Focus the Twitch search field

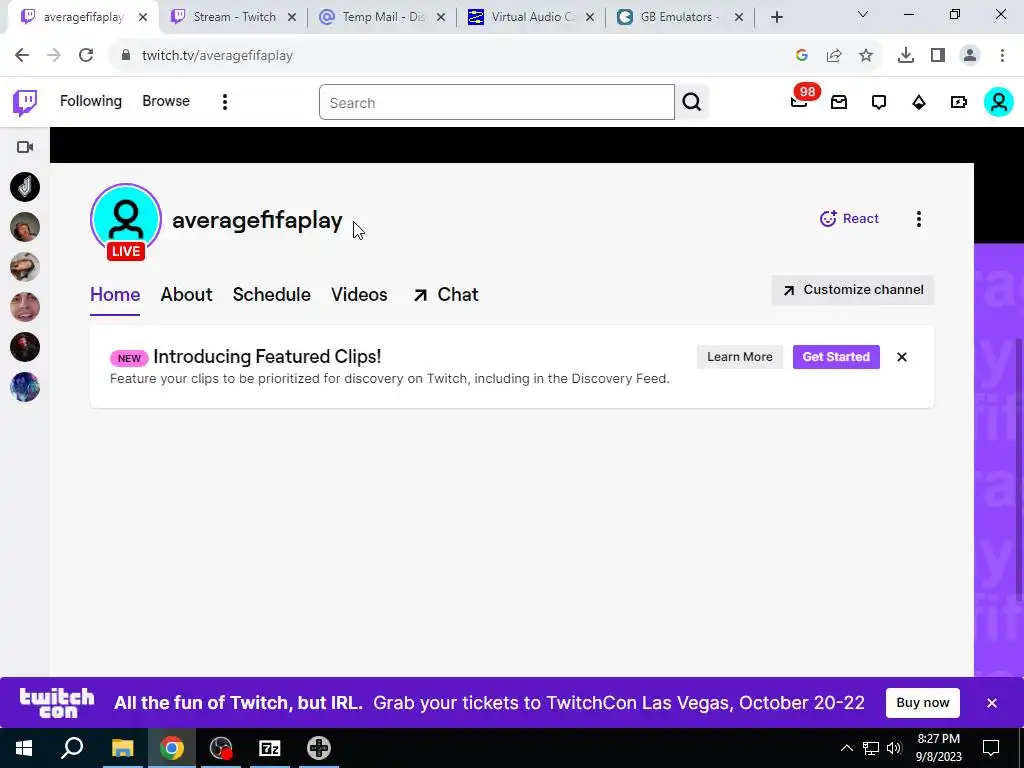coord(496,103)
